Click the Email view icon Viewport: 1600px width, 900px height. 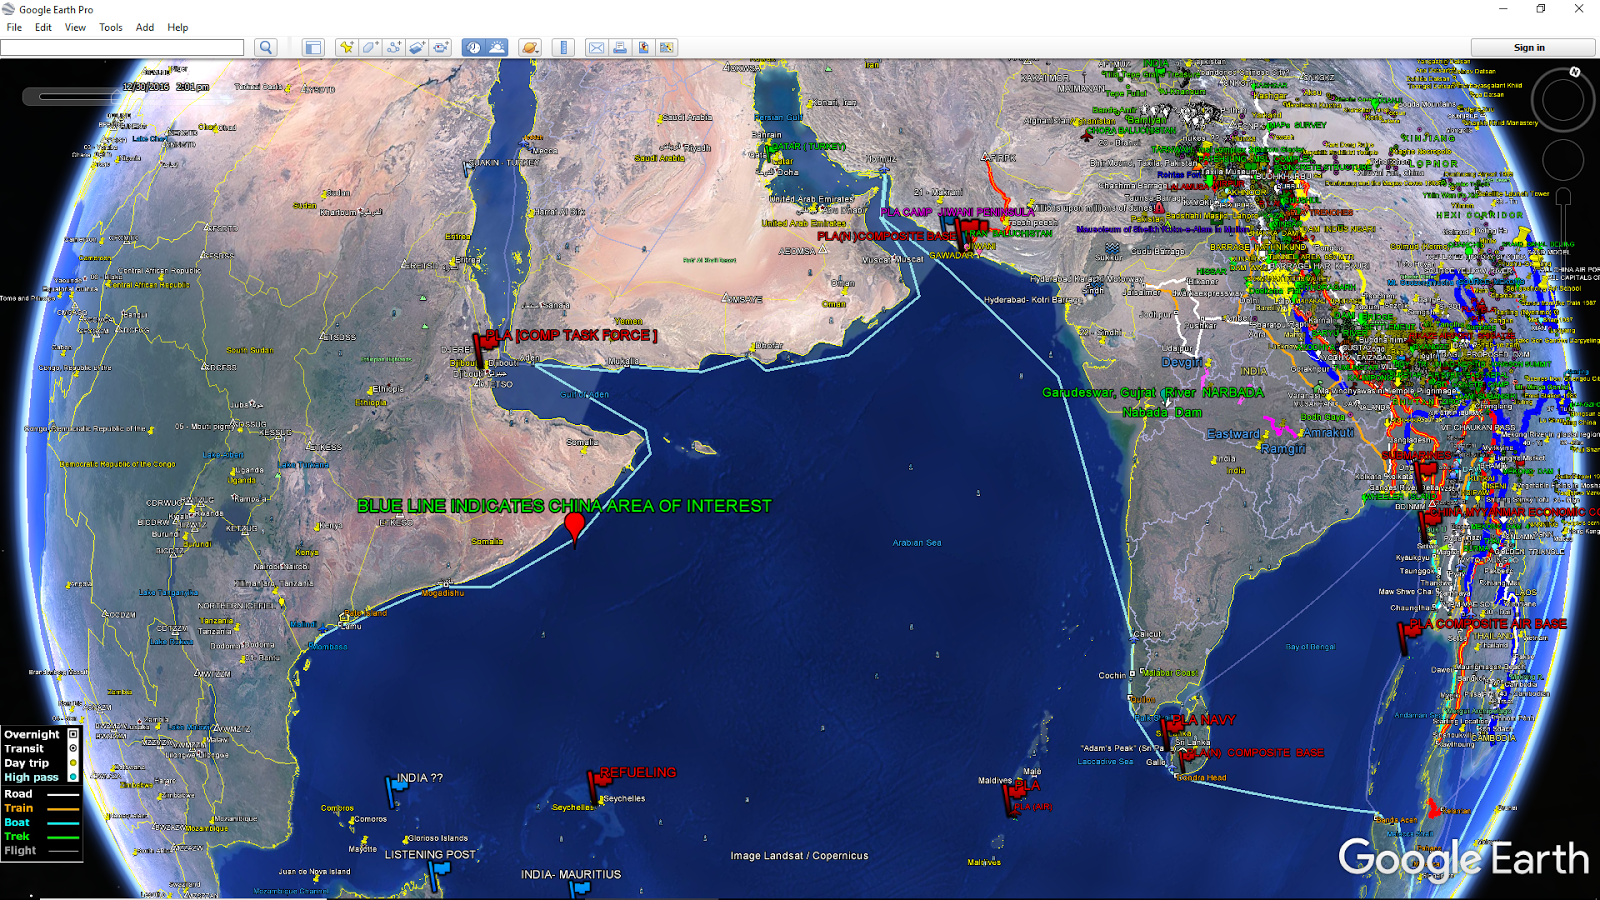click(596, 47)
